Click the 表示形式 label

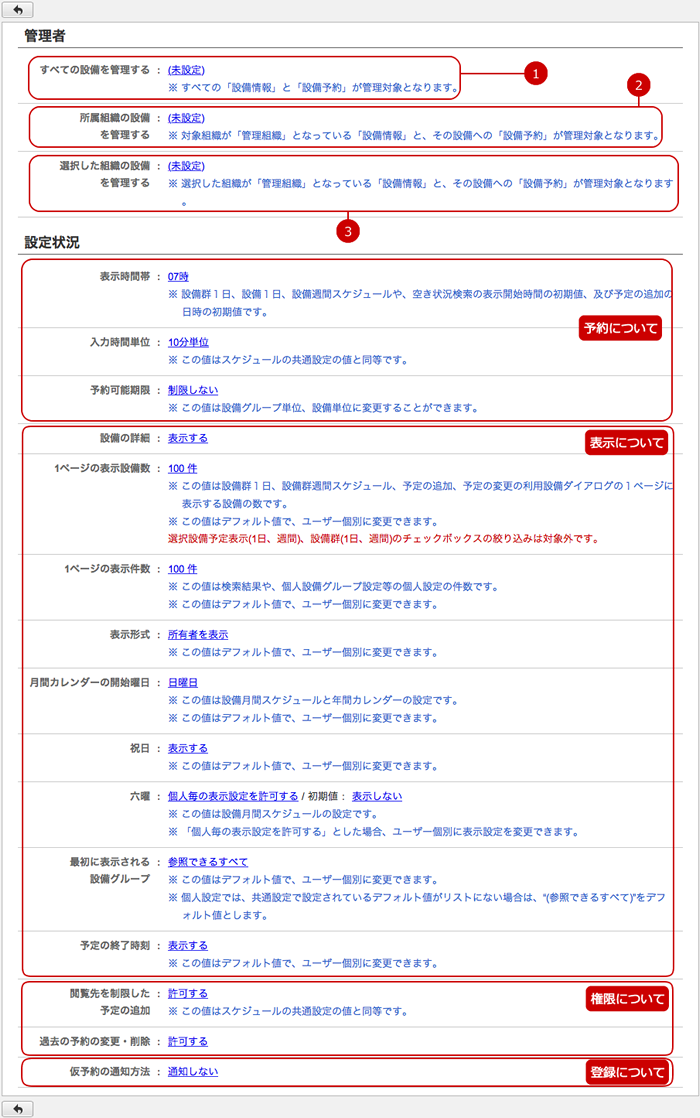pos(130,635)
